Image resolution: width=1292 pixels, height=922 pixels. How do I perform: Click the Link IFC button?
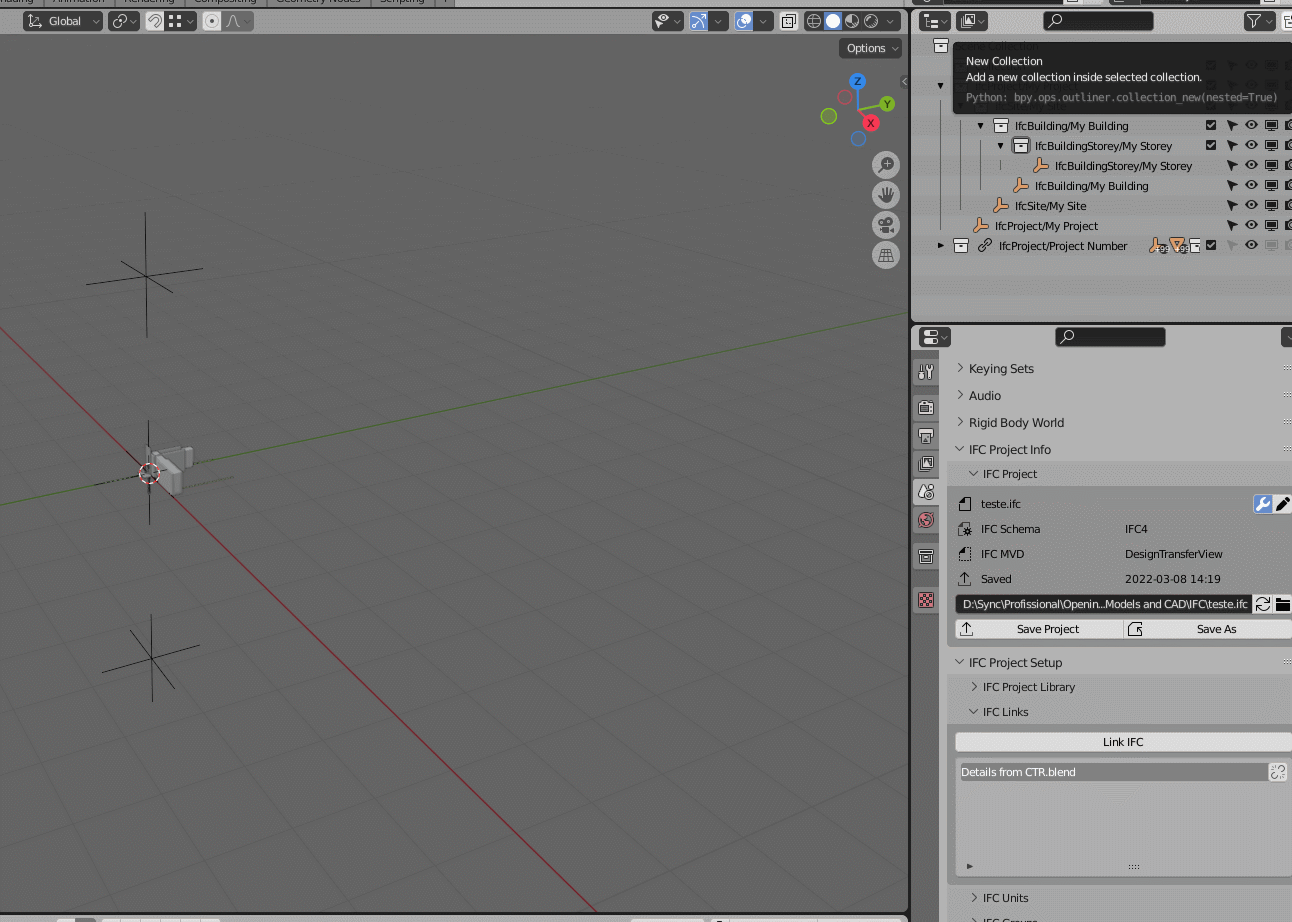(1122, 741)
